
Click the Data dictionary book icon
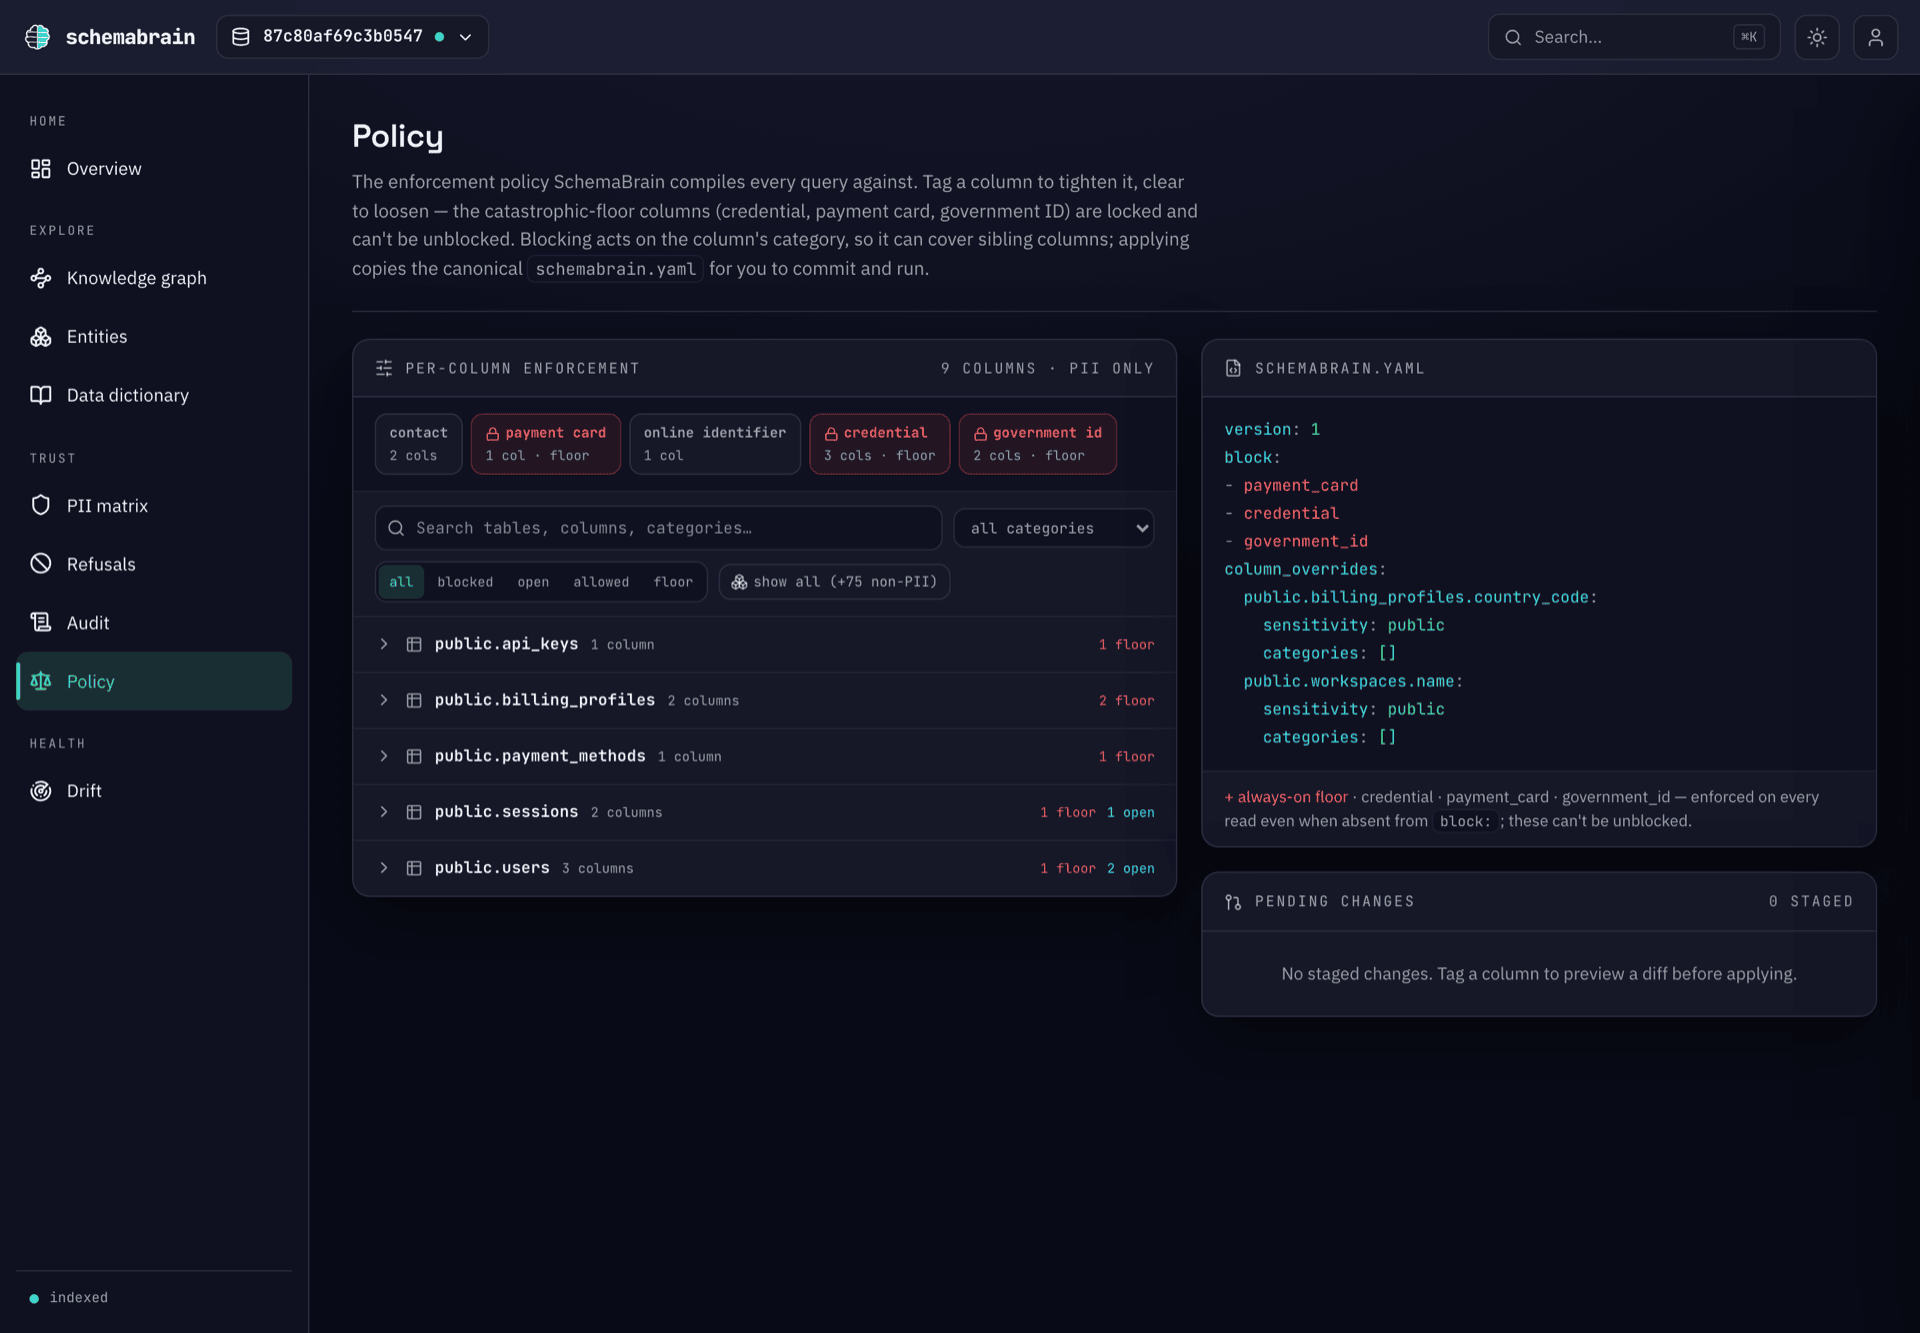pyautogui.click(x=40, y=395)
